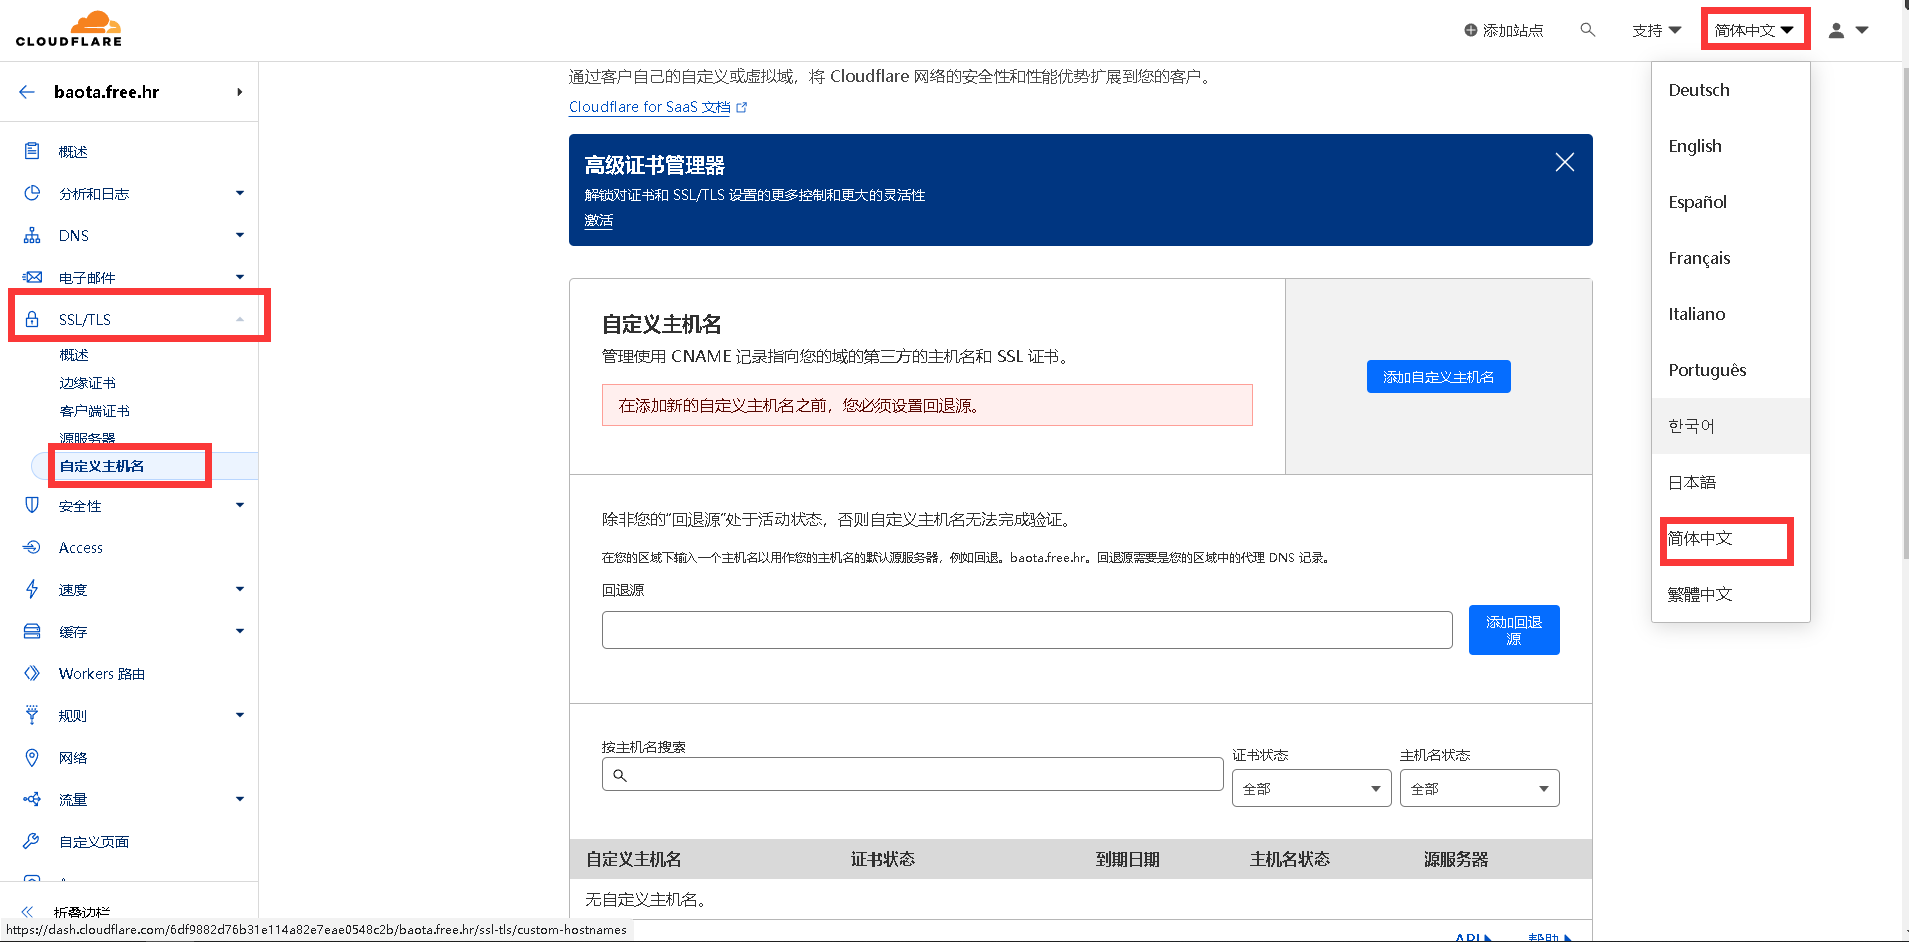Open the 证书状态 filter dropdown

(x=1310, y=788)
